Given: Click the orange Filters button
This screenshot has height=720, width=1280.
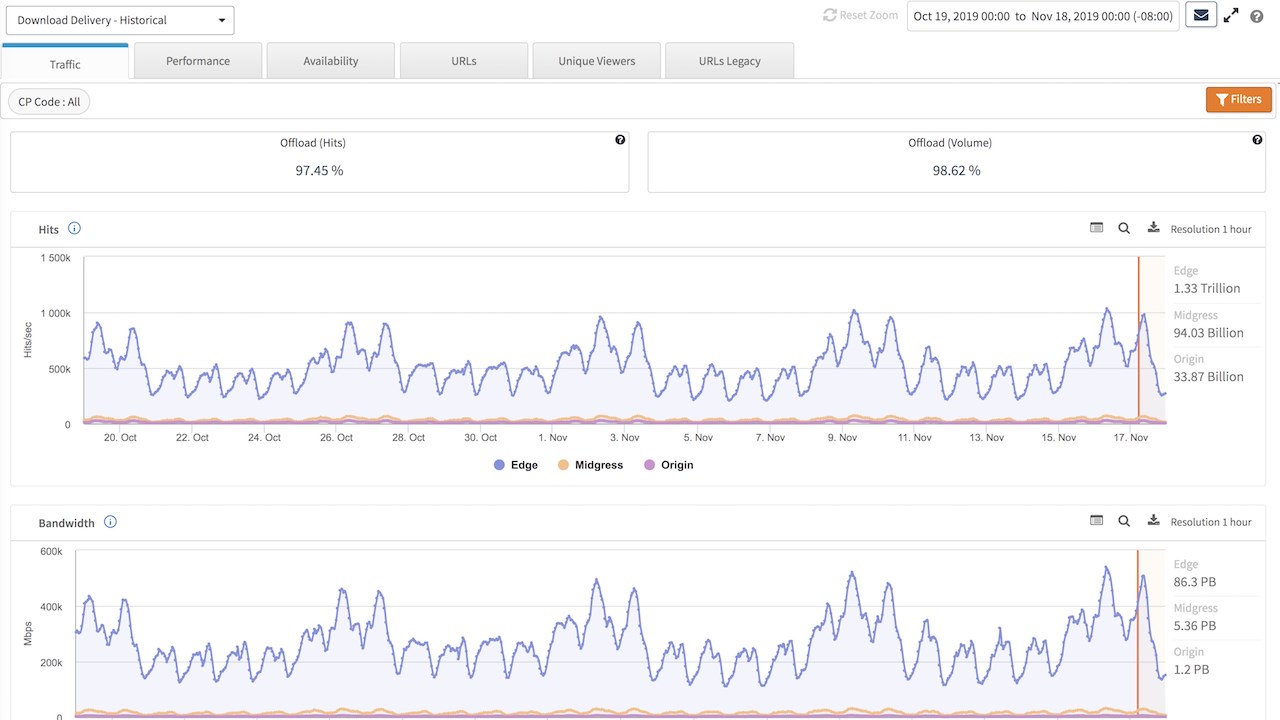Looking at the screenshot, I should click(1238, 100).
